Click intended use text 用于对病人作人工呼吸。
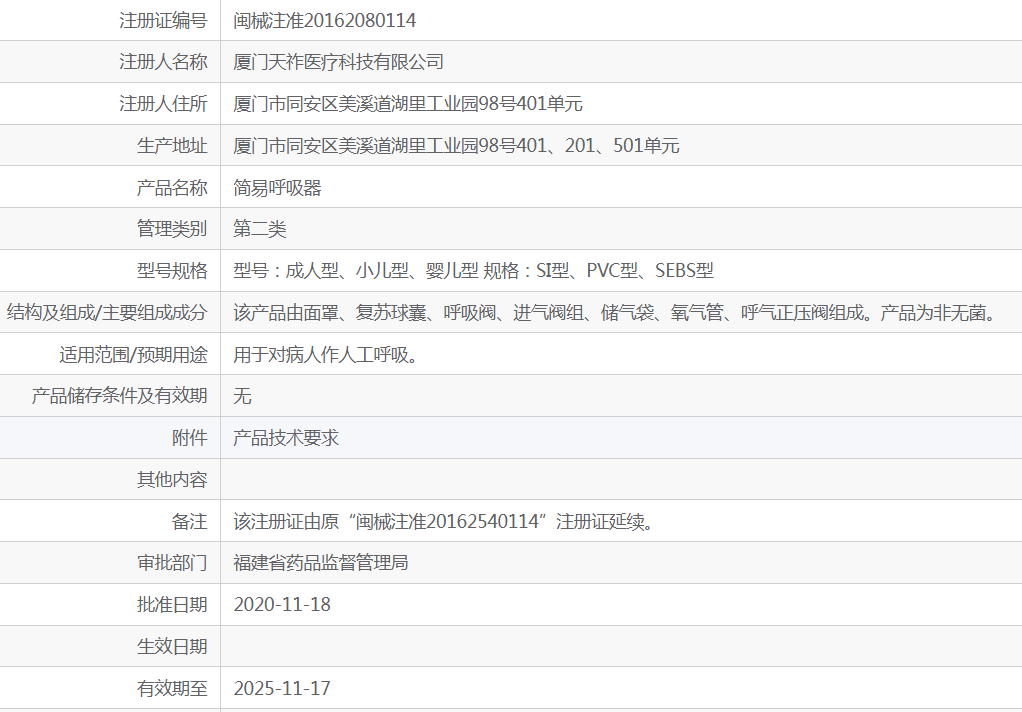The image size is (1022, 712). coord(326,355)
